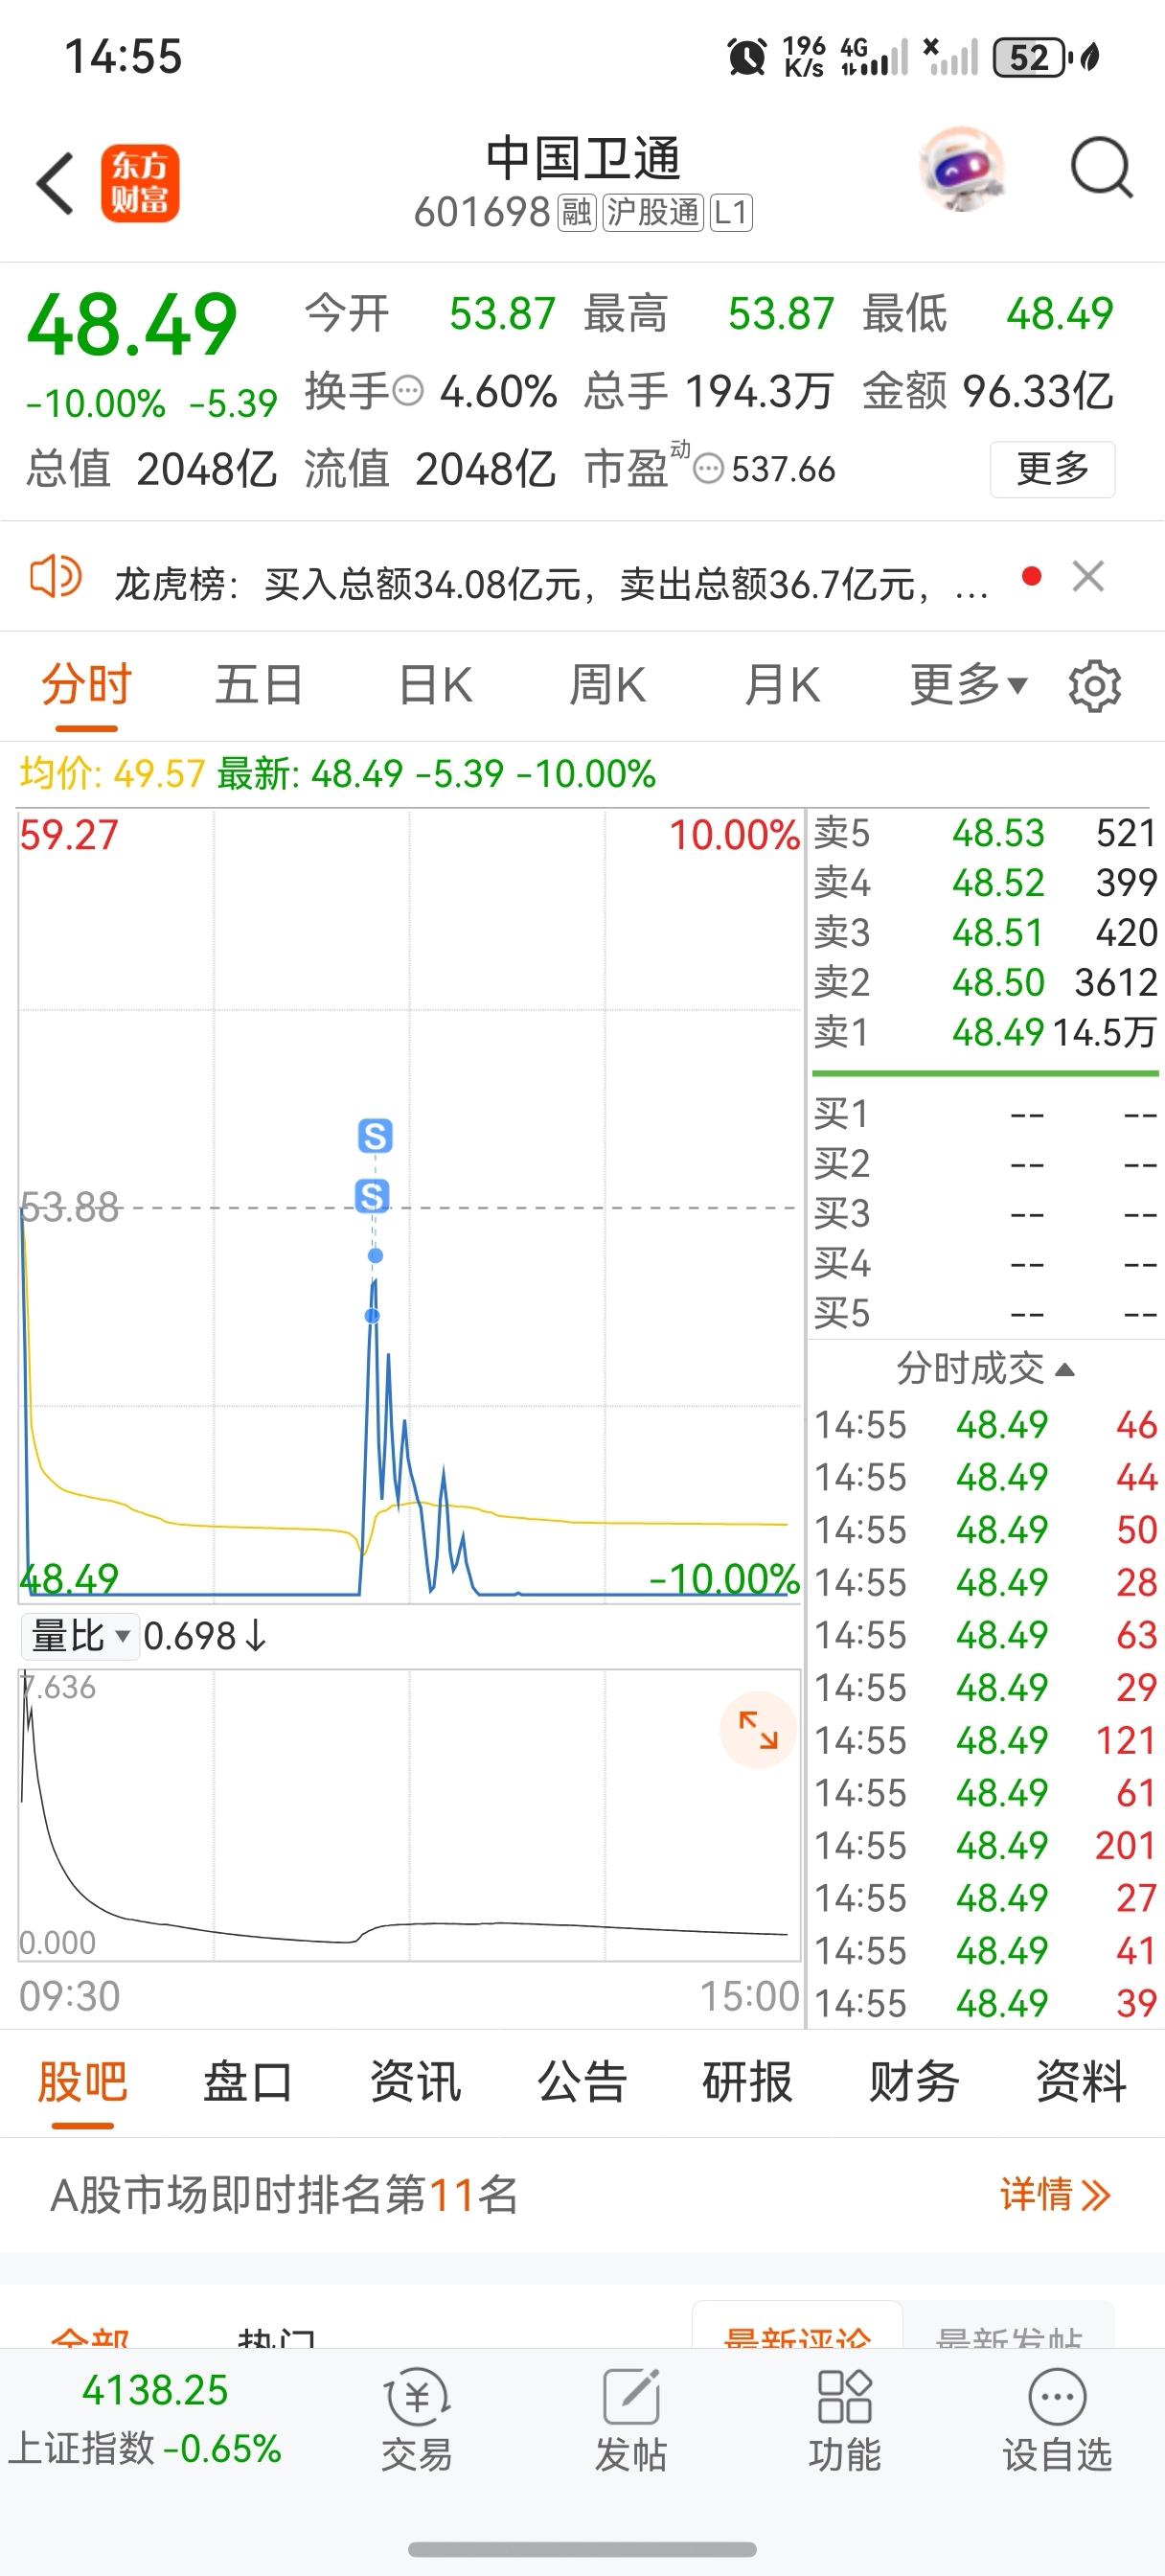
Task: Tap the 龙虎榜 announcement text
Action: 551,584
